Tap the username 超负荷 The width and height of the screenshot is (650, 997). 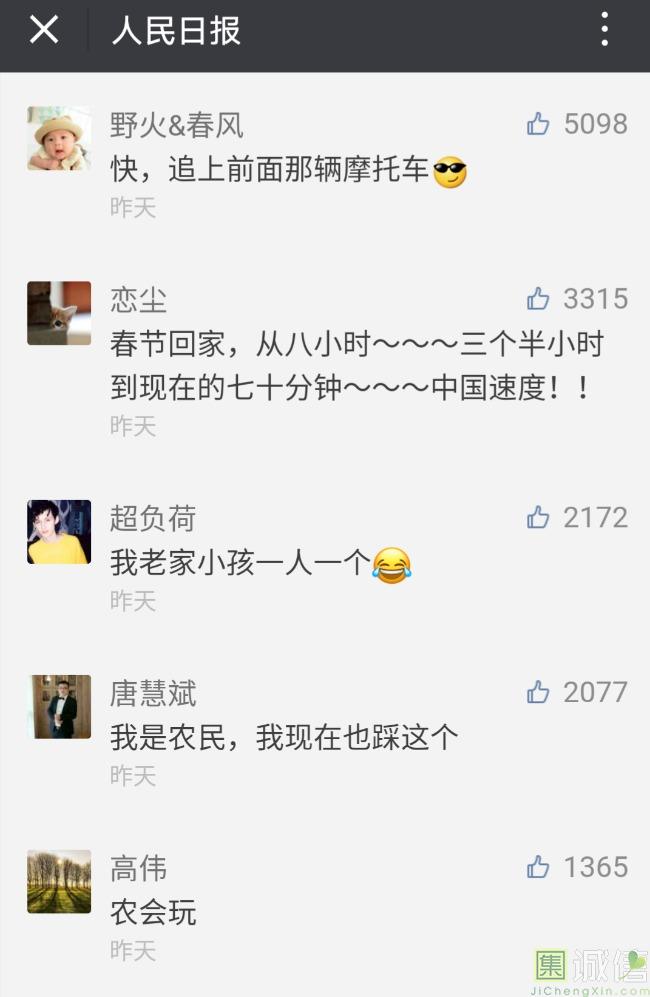pyautogui.click(x=153, y=518)
